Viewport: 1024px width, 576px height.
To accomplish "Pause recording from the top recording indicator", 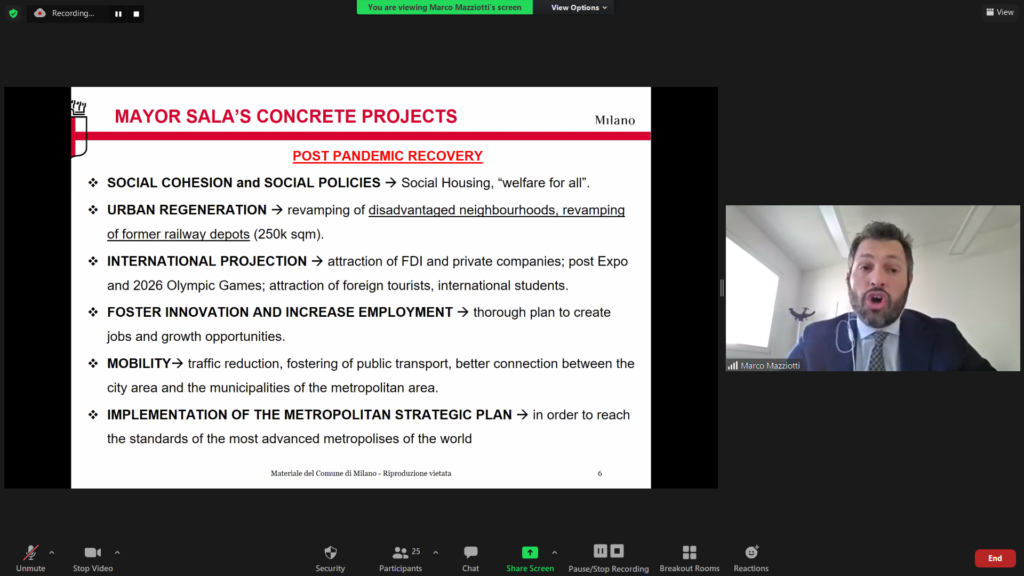I will (118, 14).
